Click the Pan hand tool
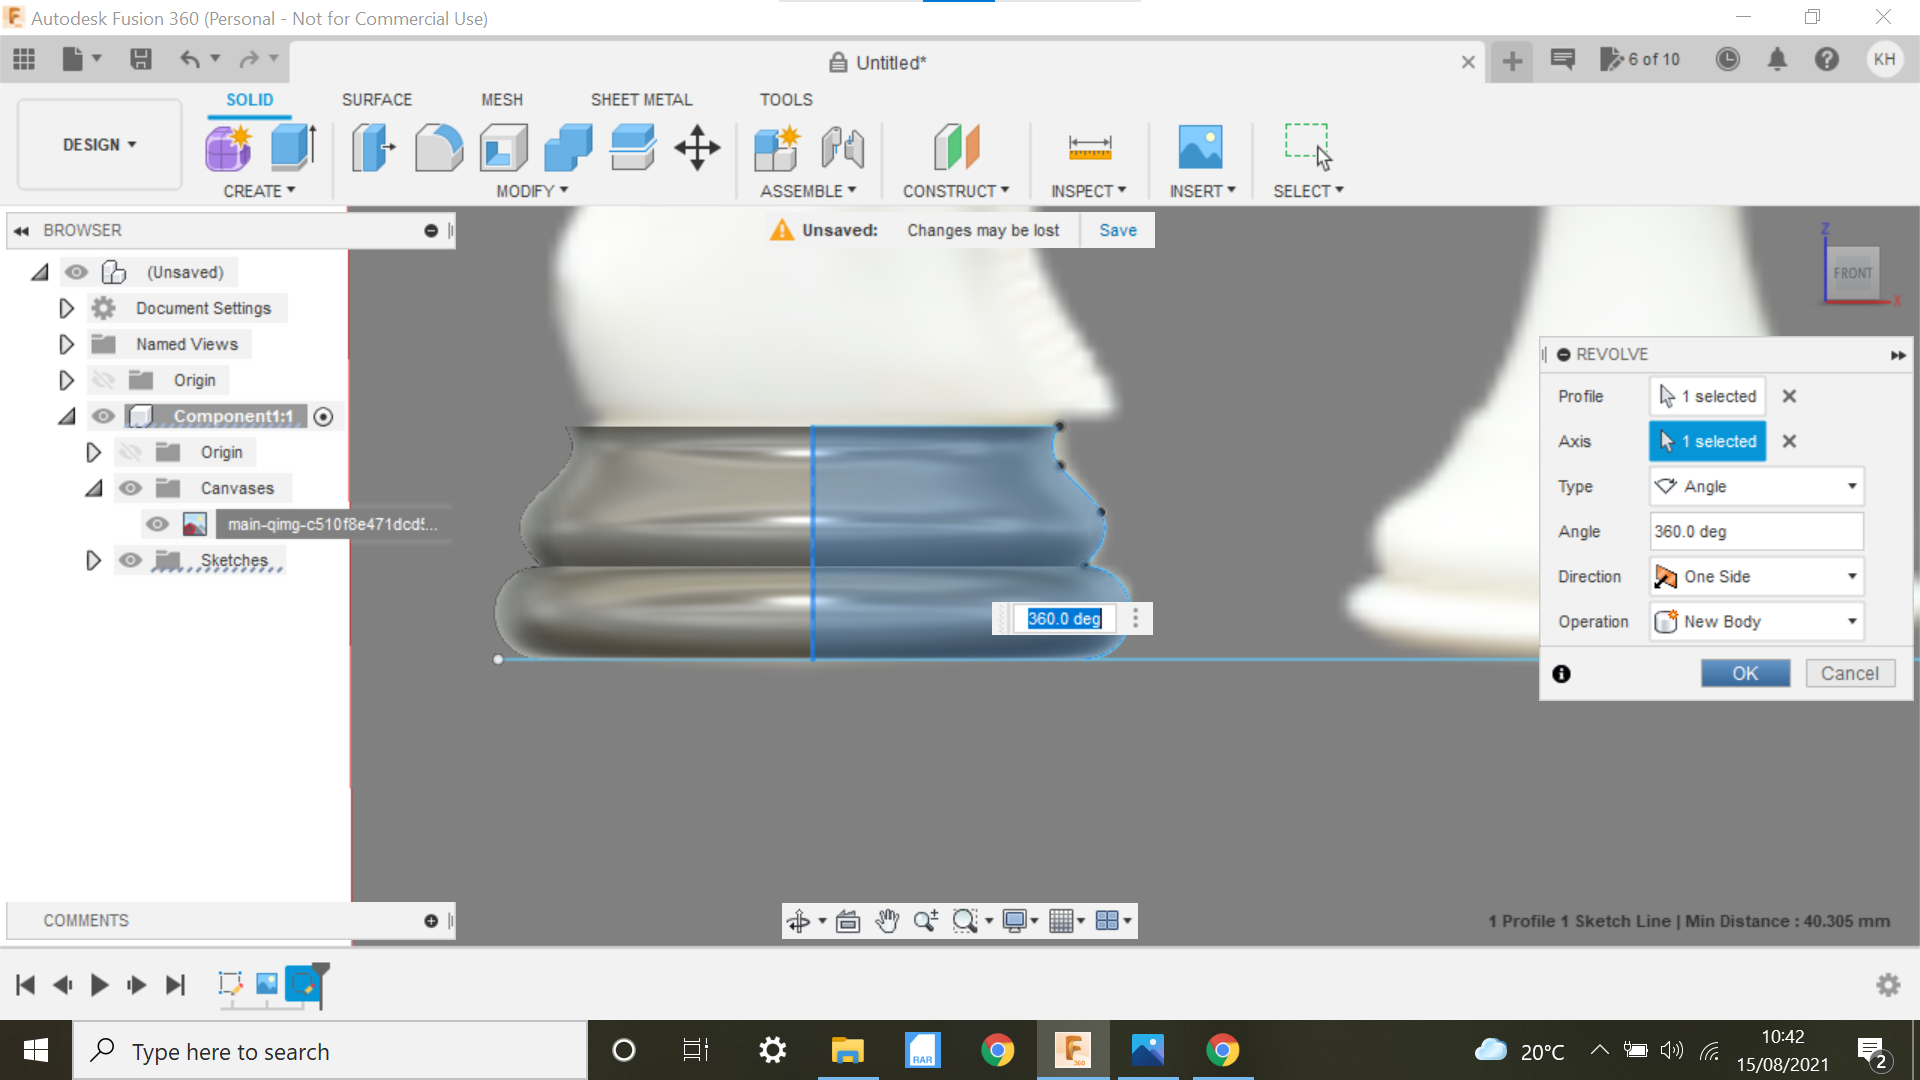The image size is (1920, 1080). (886, 921)
